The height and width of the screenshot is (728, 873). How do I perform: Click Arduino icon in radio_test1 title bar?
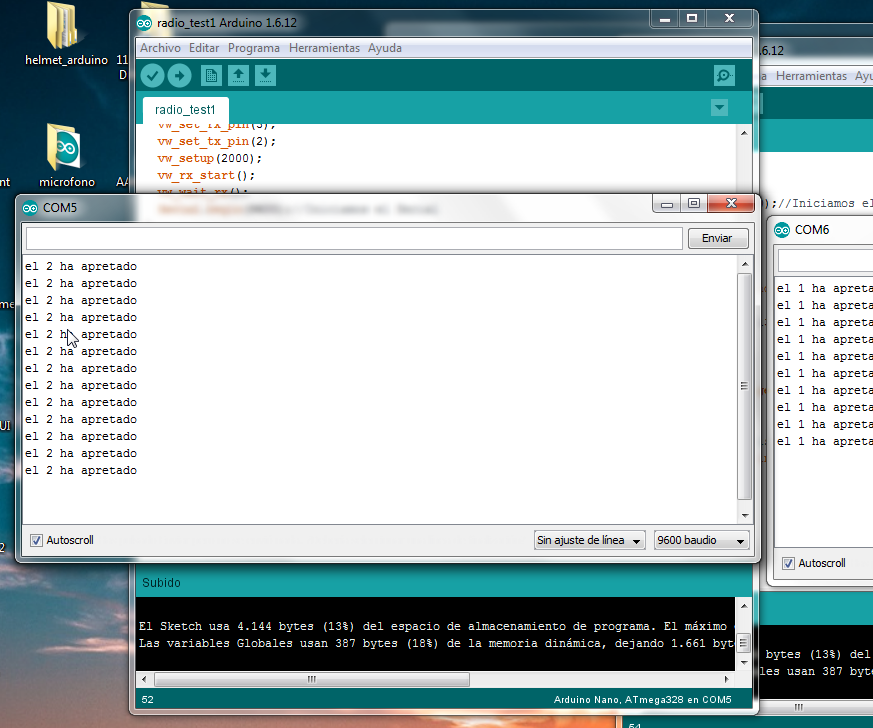pyautogui.click(x=144, y=23)
